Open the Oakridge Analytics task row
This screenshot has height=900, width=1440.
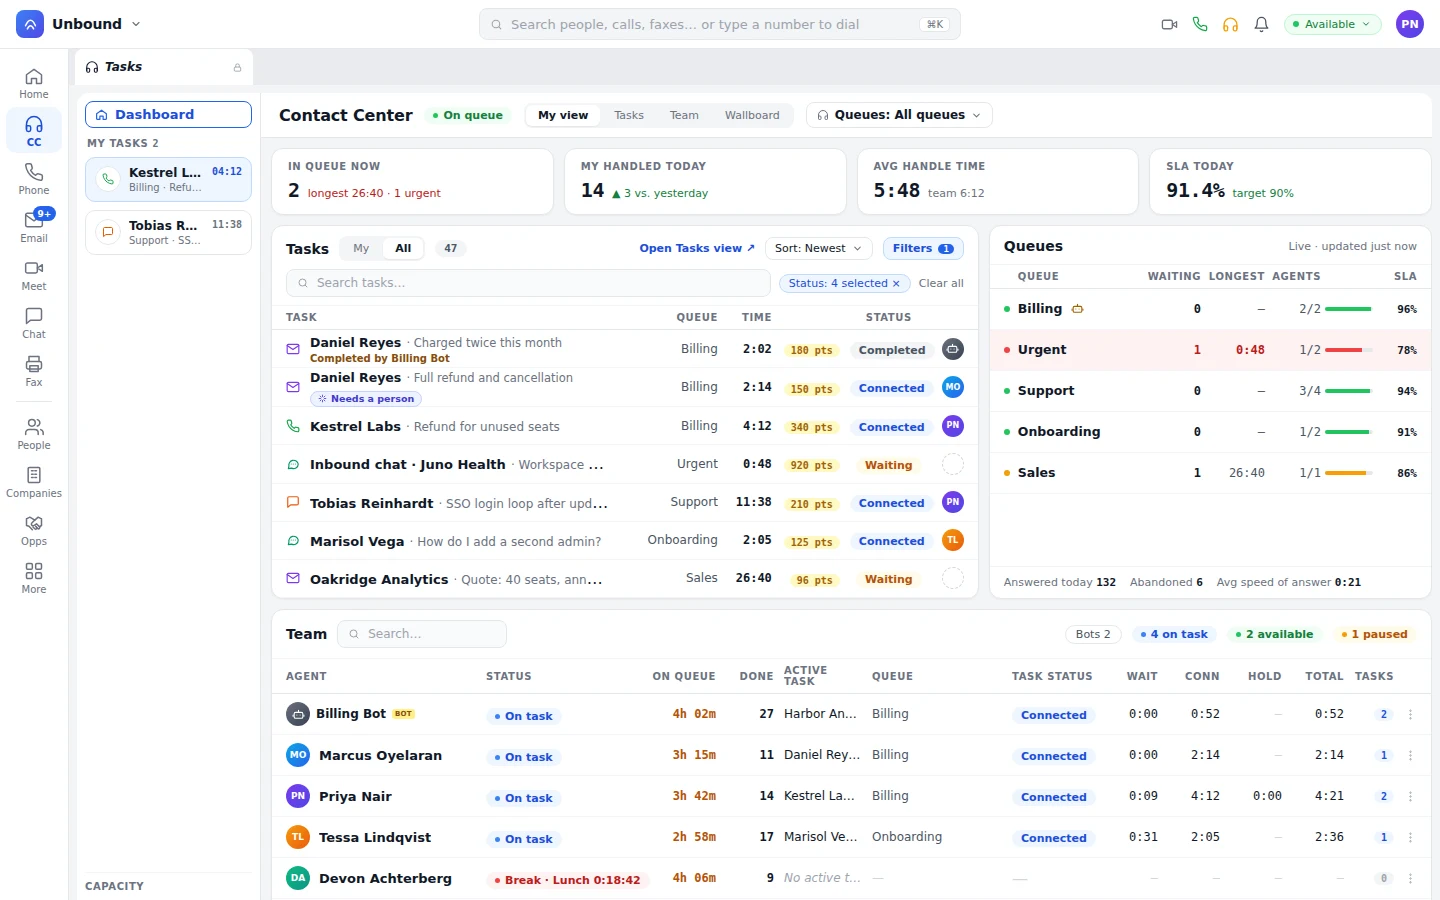point(625,579)
